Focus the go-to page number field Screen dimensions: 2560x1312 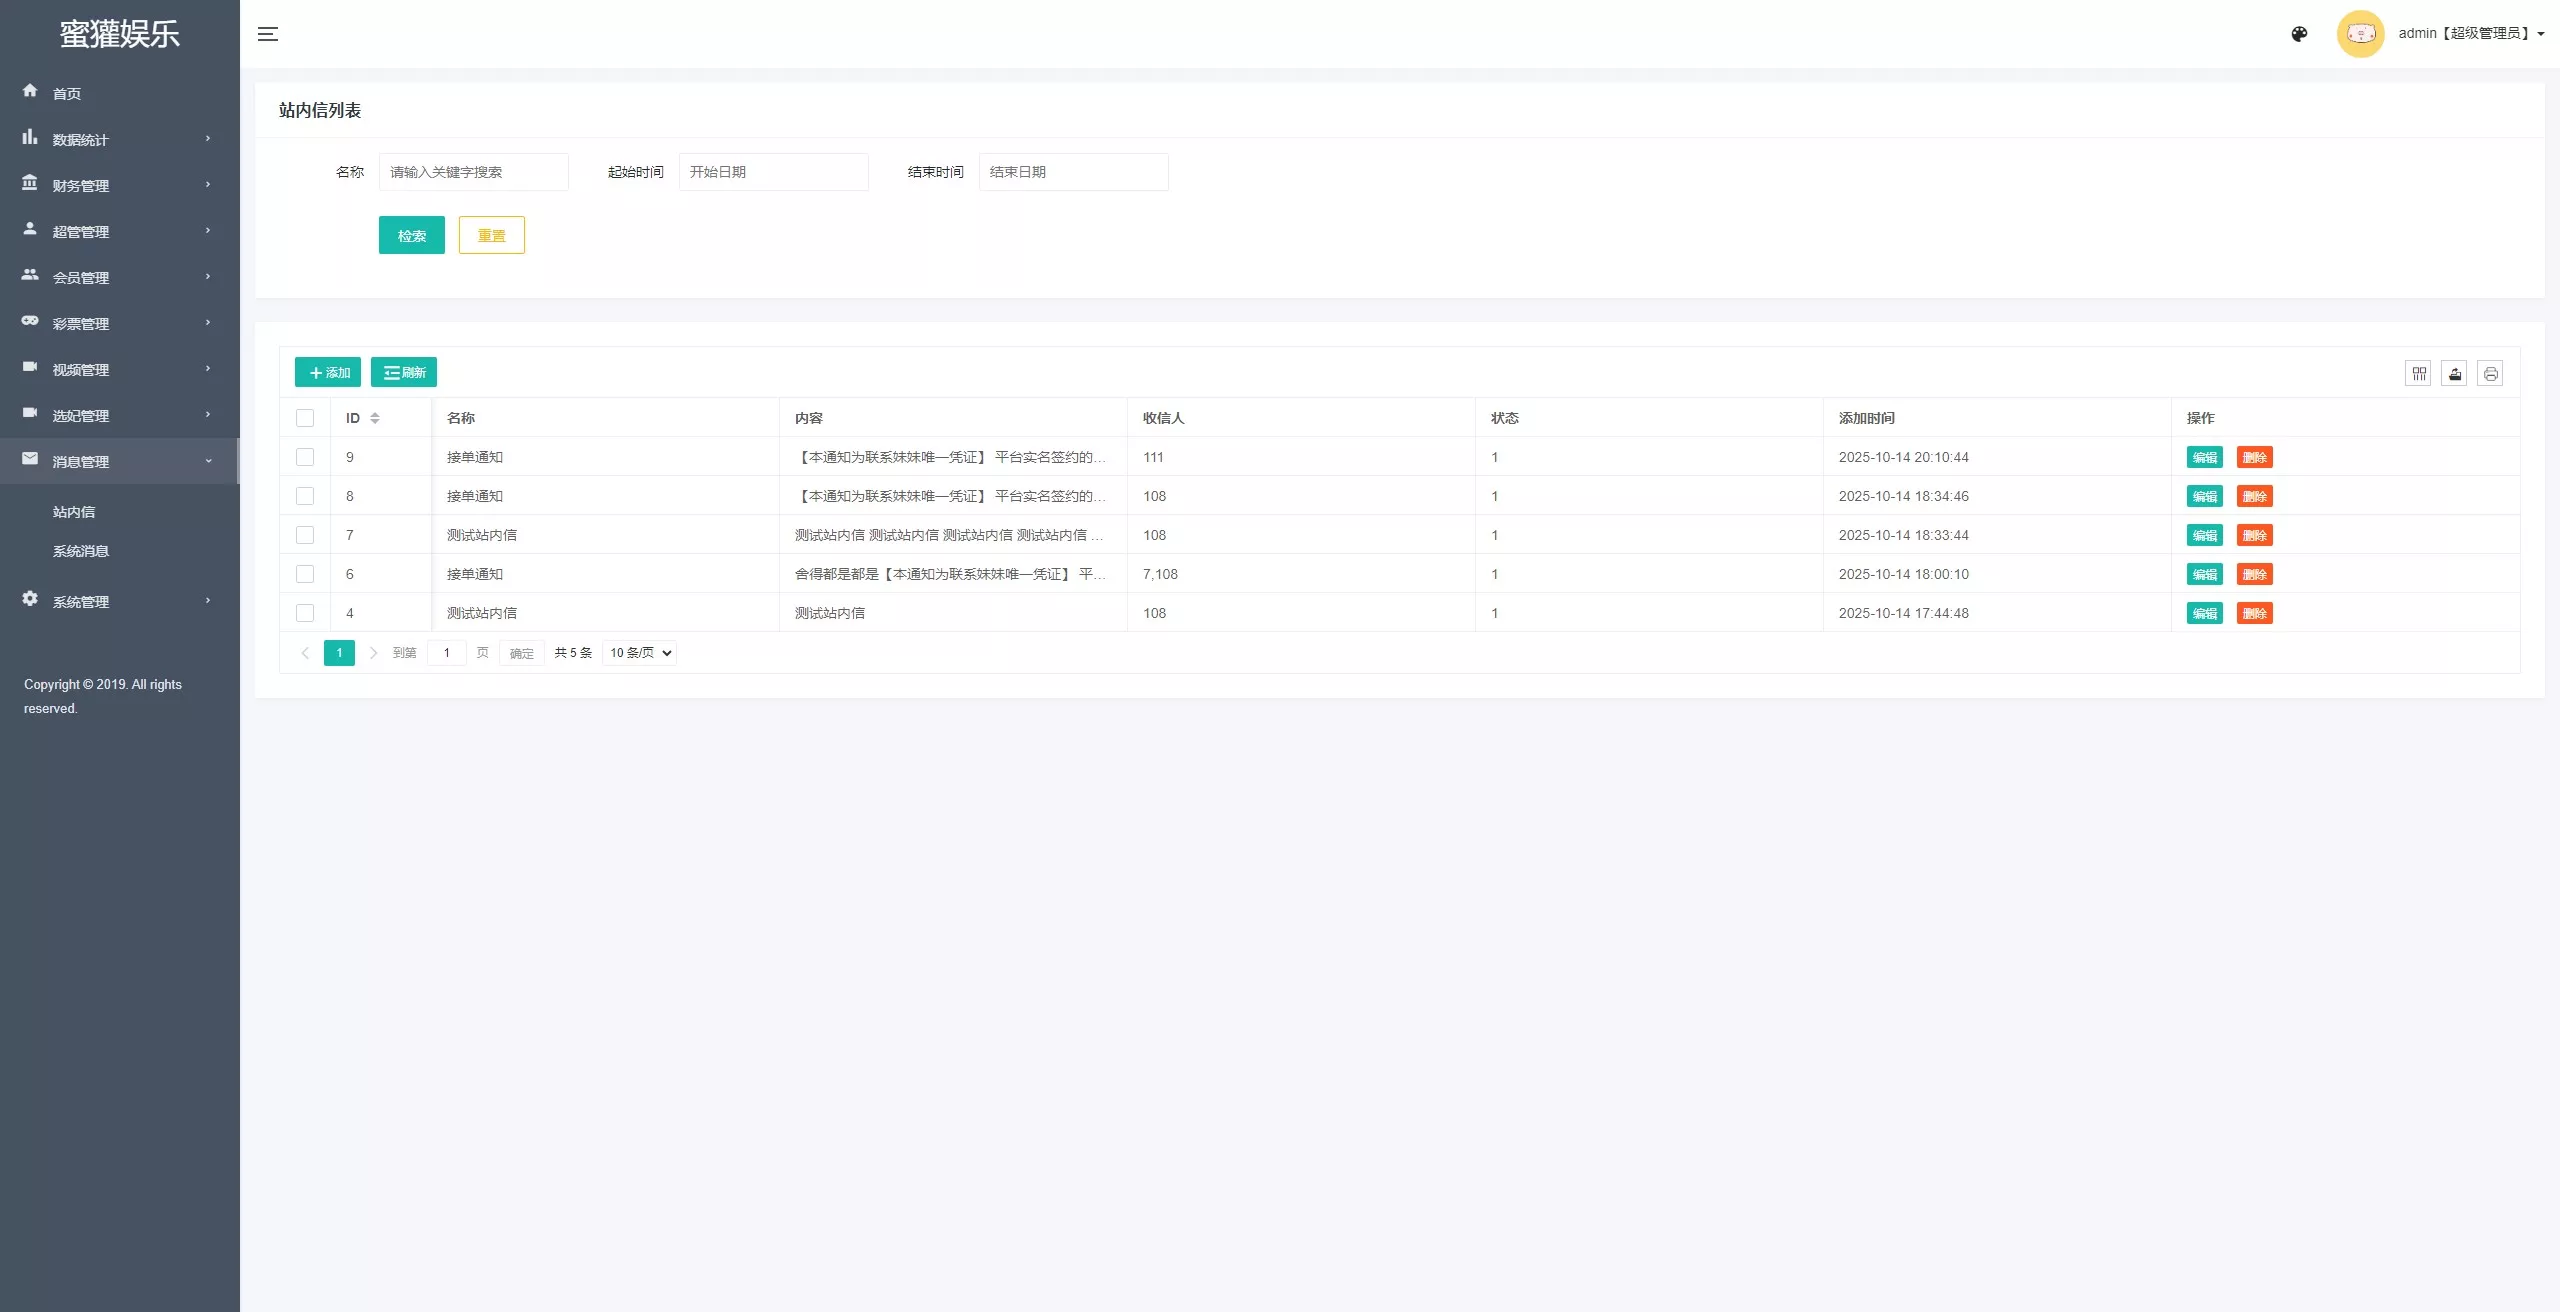coord(447,653)
